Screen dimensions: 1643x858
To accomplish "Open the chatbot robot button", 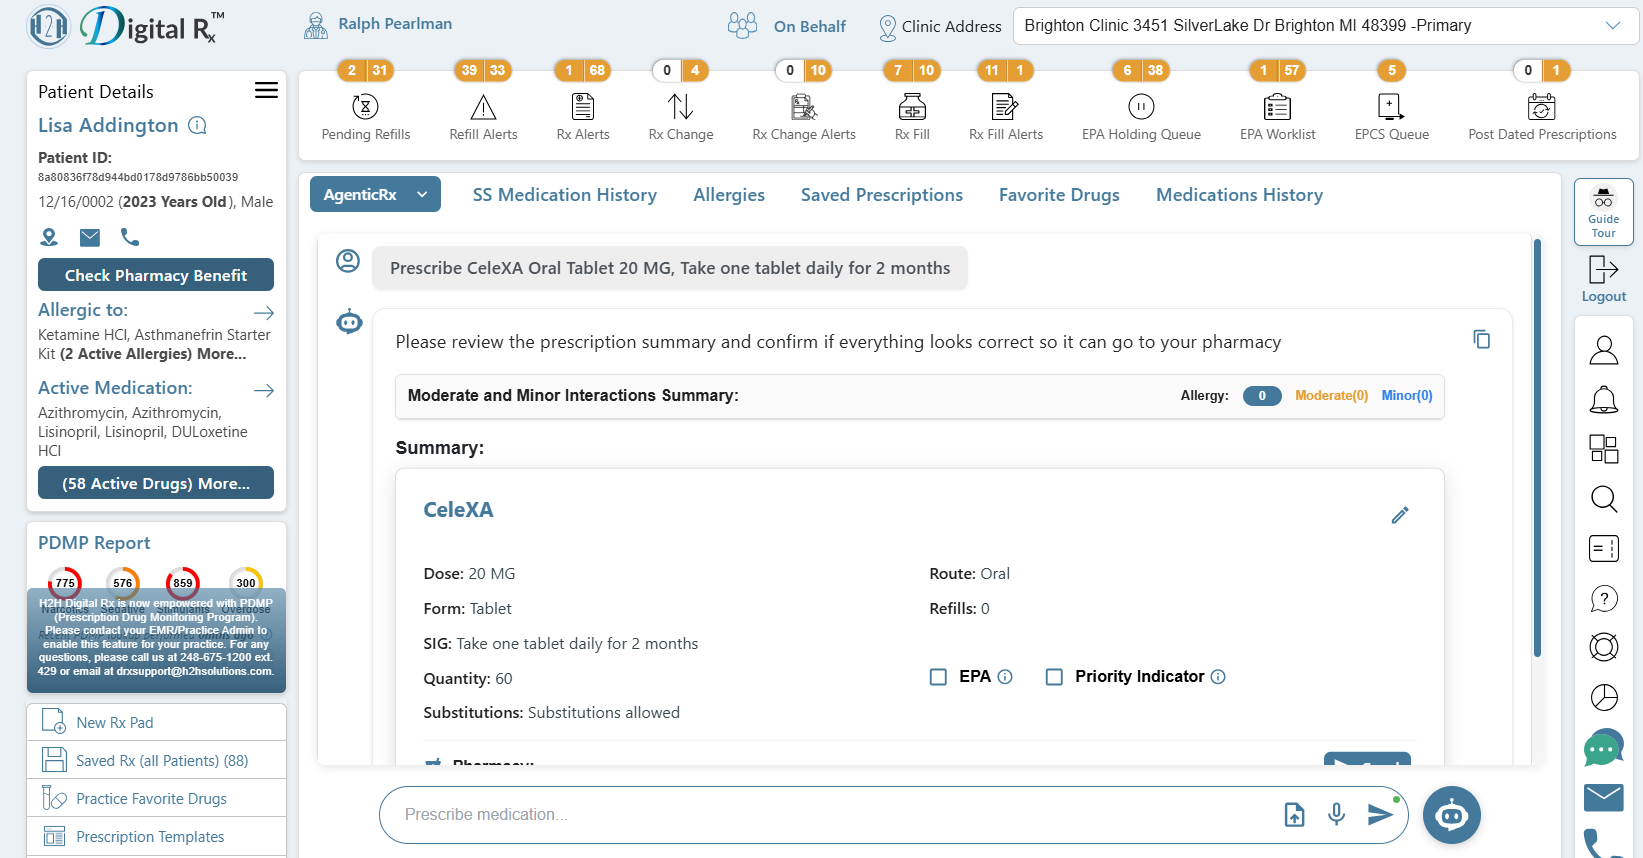I will point(1452,816).
